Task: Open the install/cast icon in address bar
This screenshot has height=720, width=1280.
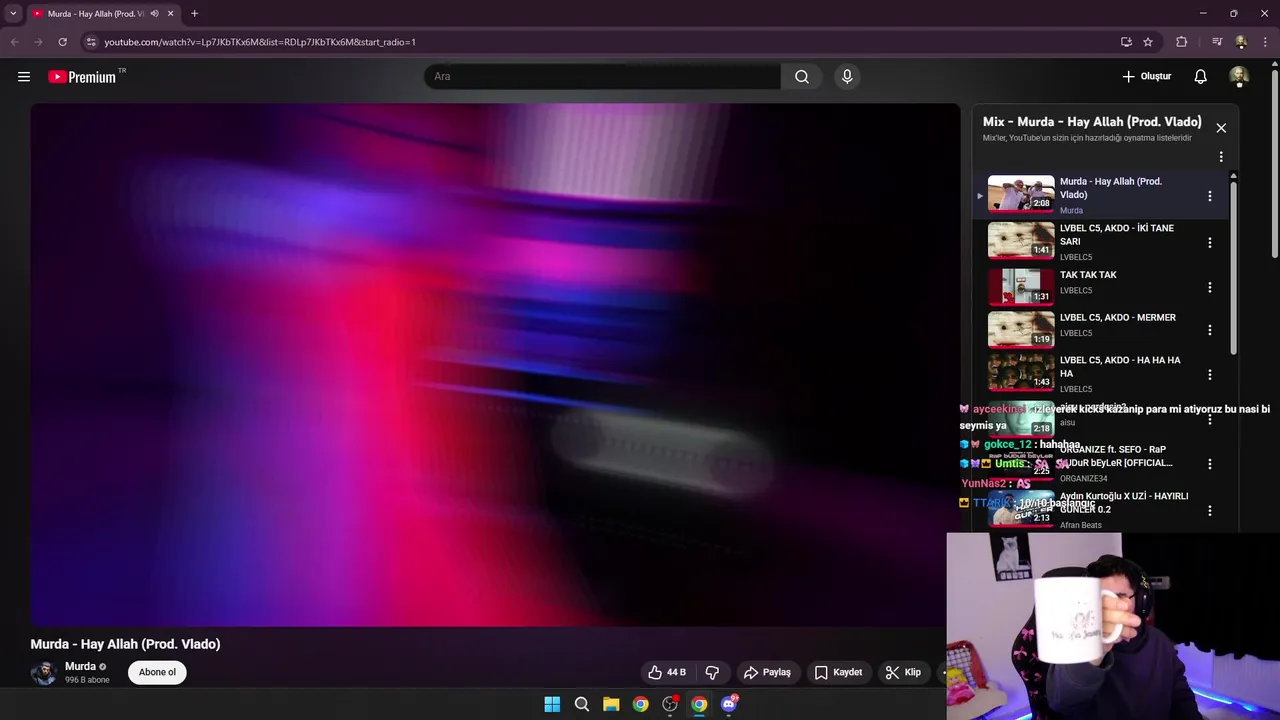Action: click(1126, 42)
